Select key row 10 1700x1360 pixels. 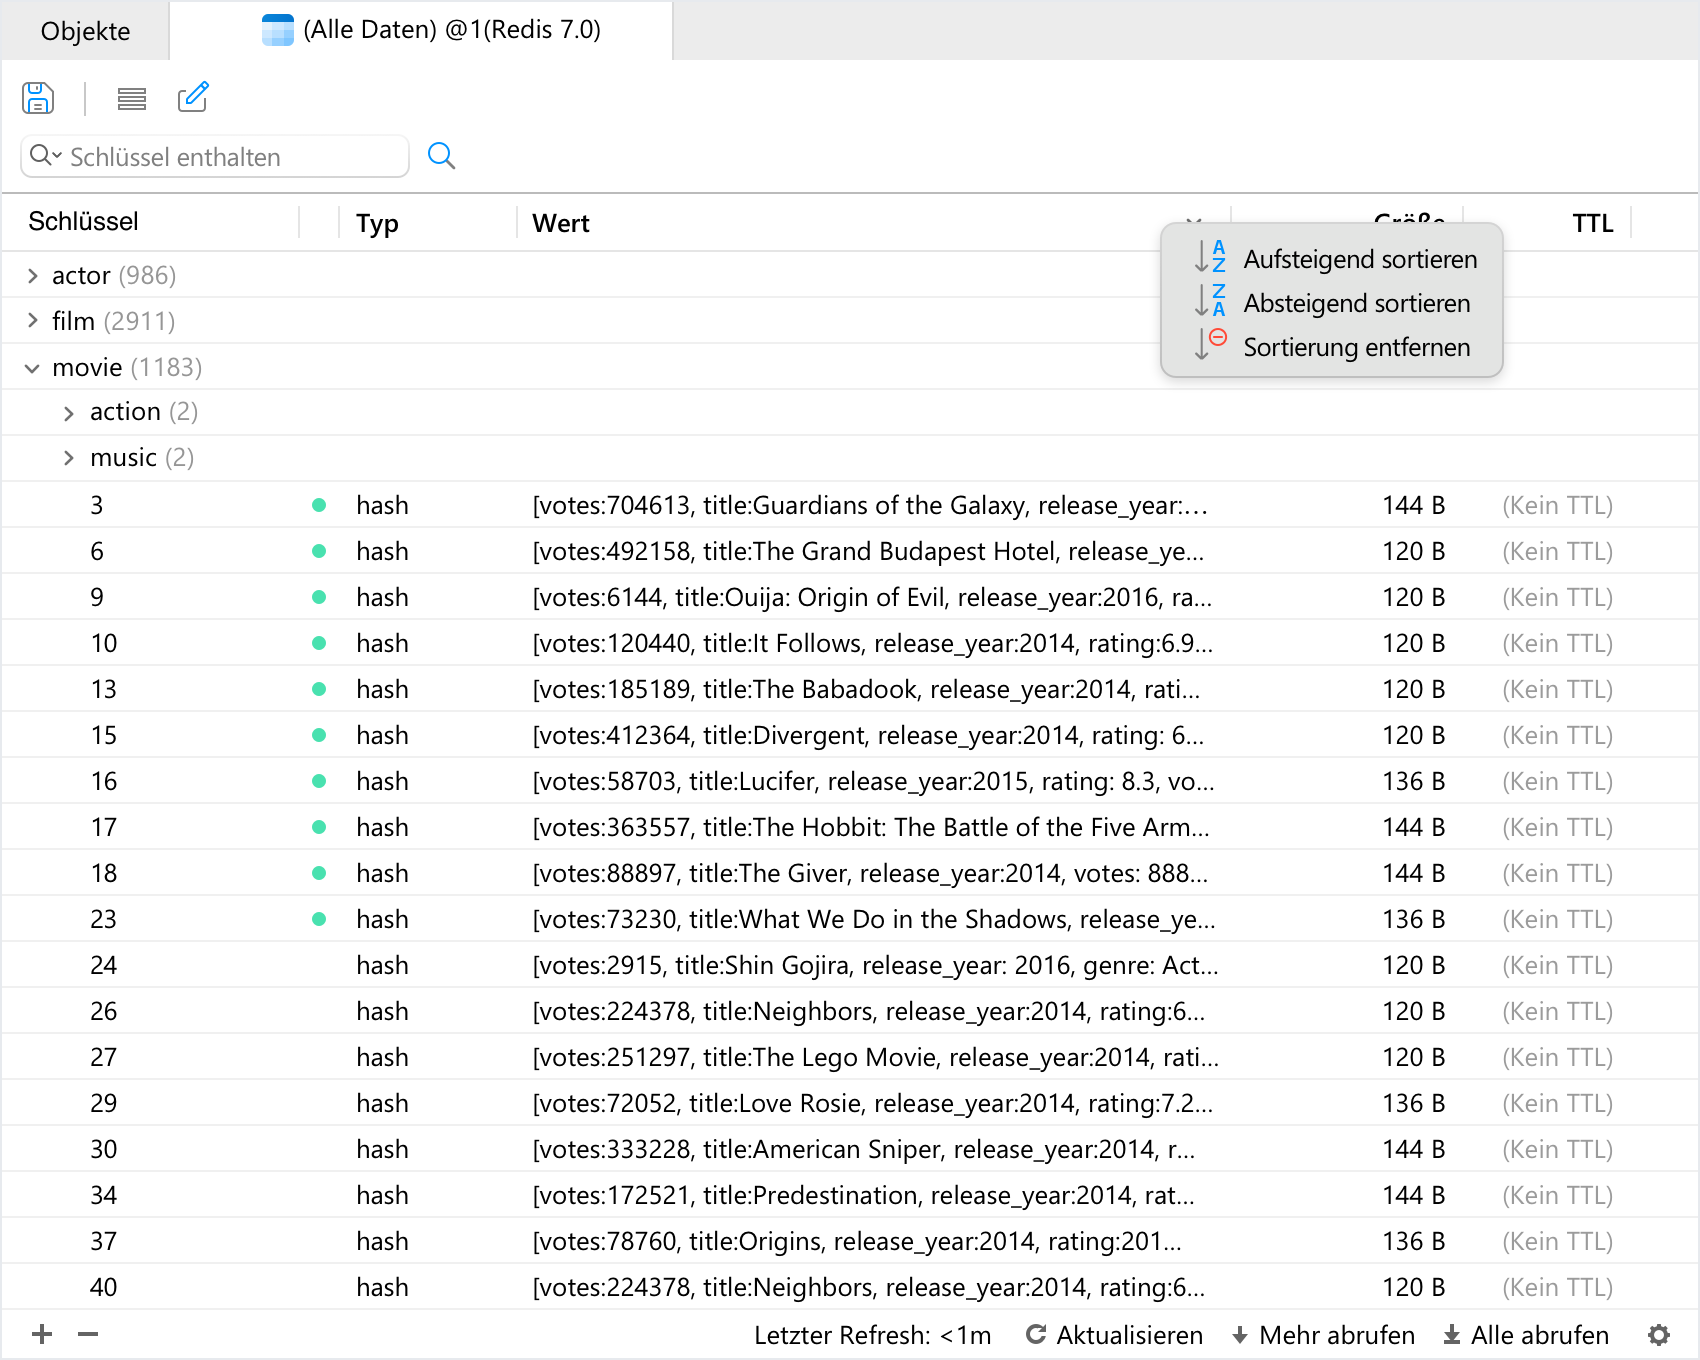tap(850, 643)
